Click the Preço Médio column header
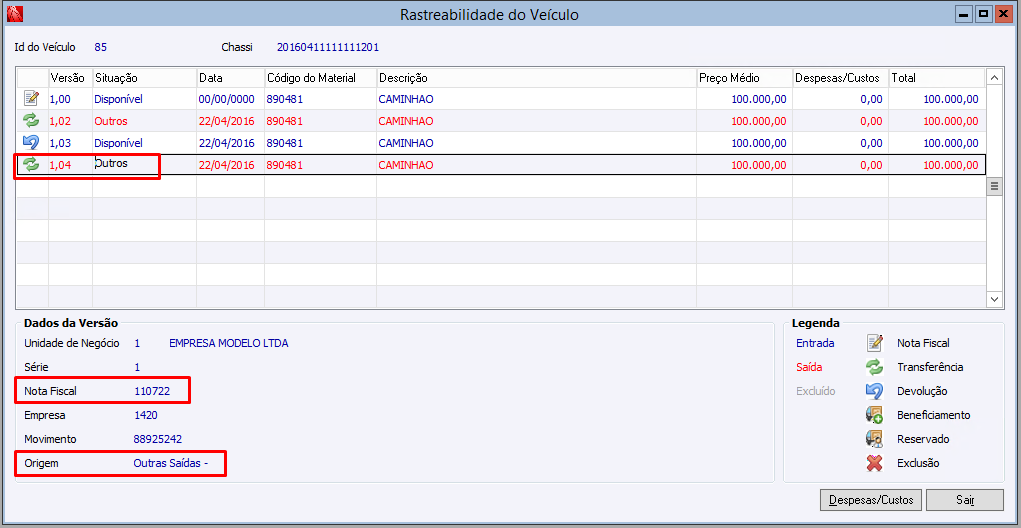The width and height of the screenshot is (1021, 528). (744, 77)
